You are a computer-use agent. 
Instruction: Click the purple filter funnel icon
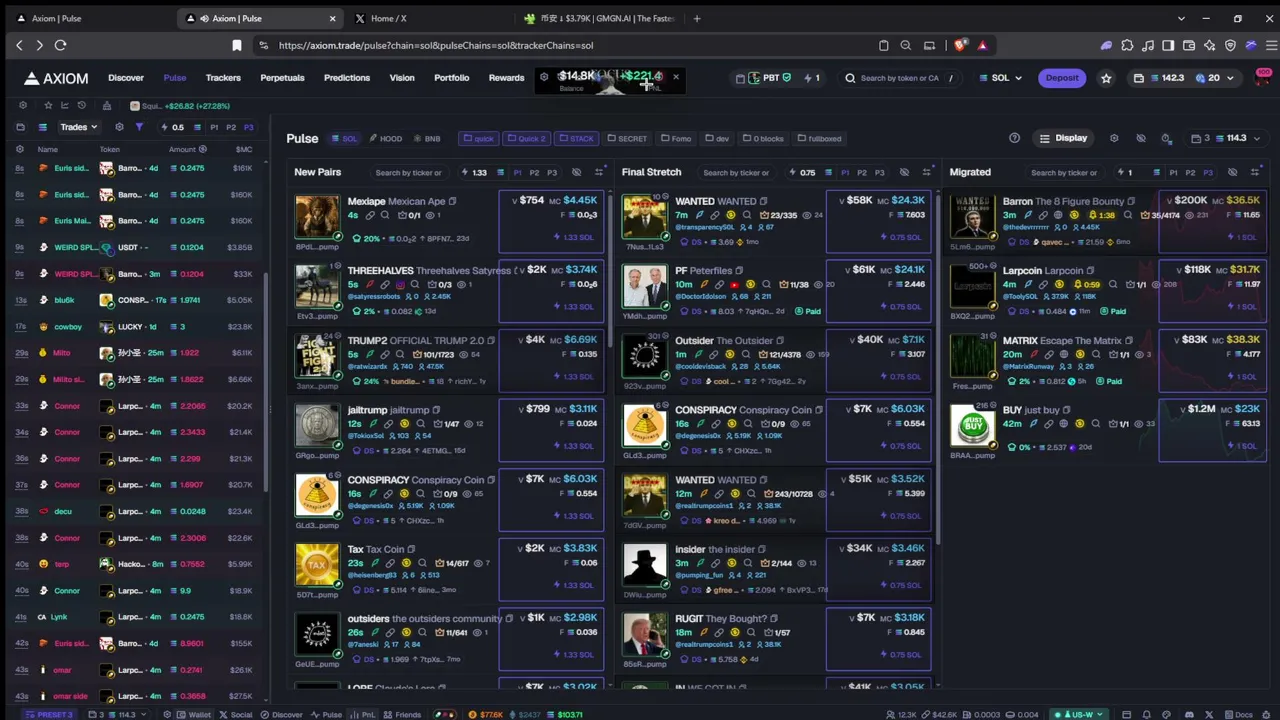pos(139,127)
